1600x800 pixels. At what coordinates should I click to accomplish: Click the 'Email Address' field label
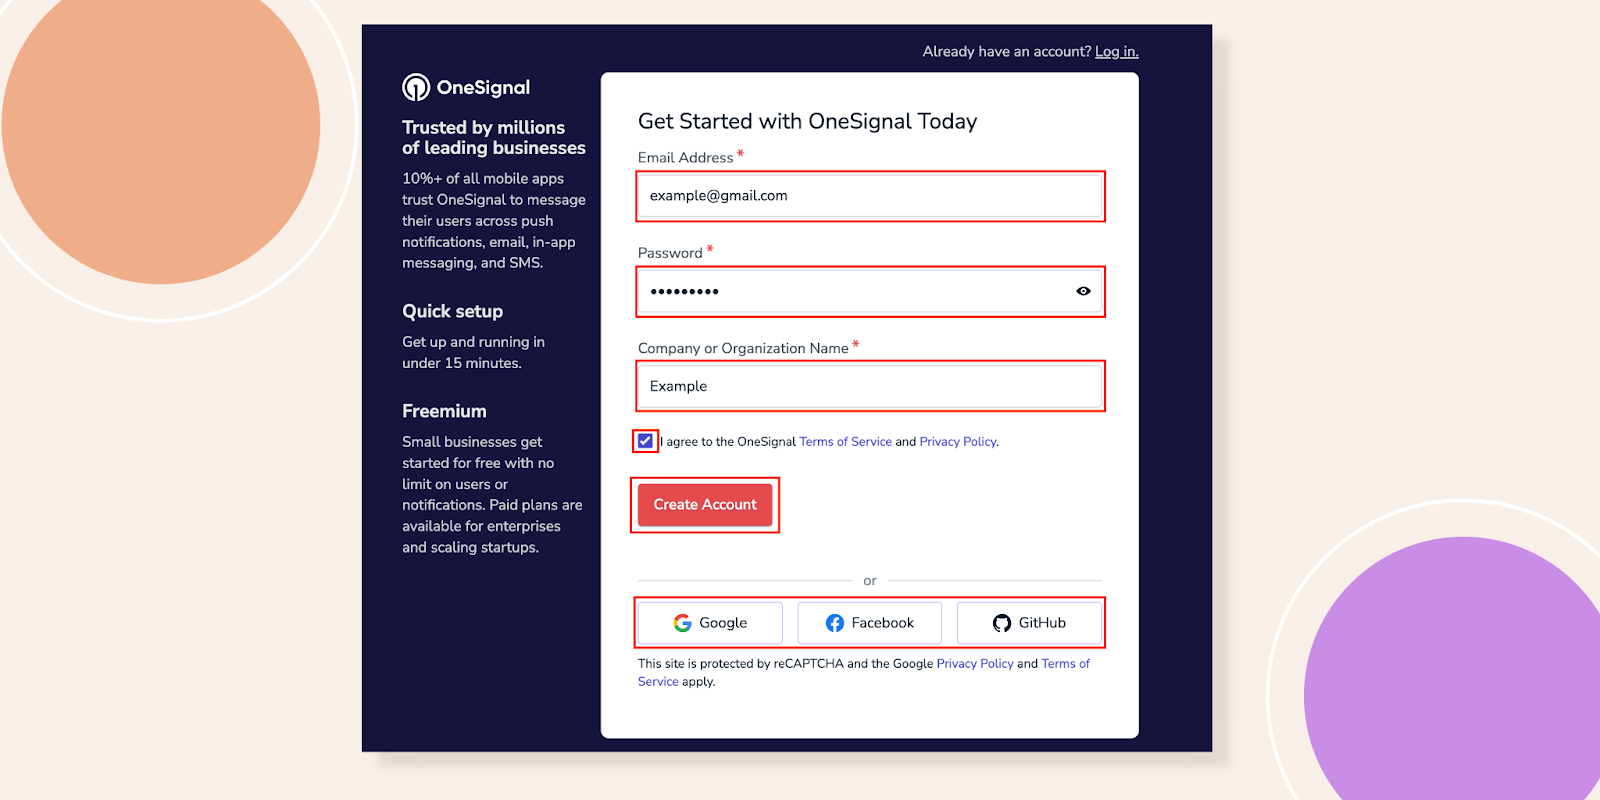click(x=685, y=158)
